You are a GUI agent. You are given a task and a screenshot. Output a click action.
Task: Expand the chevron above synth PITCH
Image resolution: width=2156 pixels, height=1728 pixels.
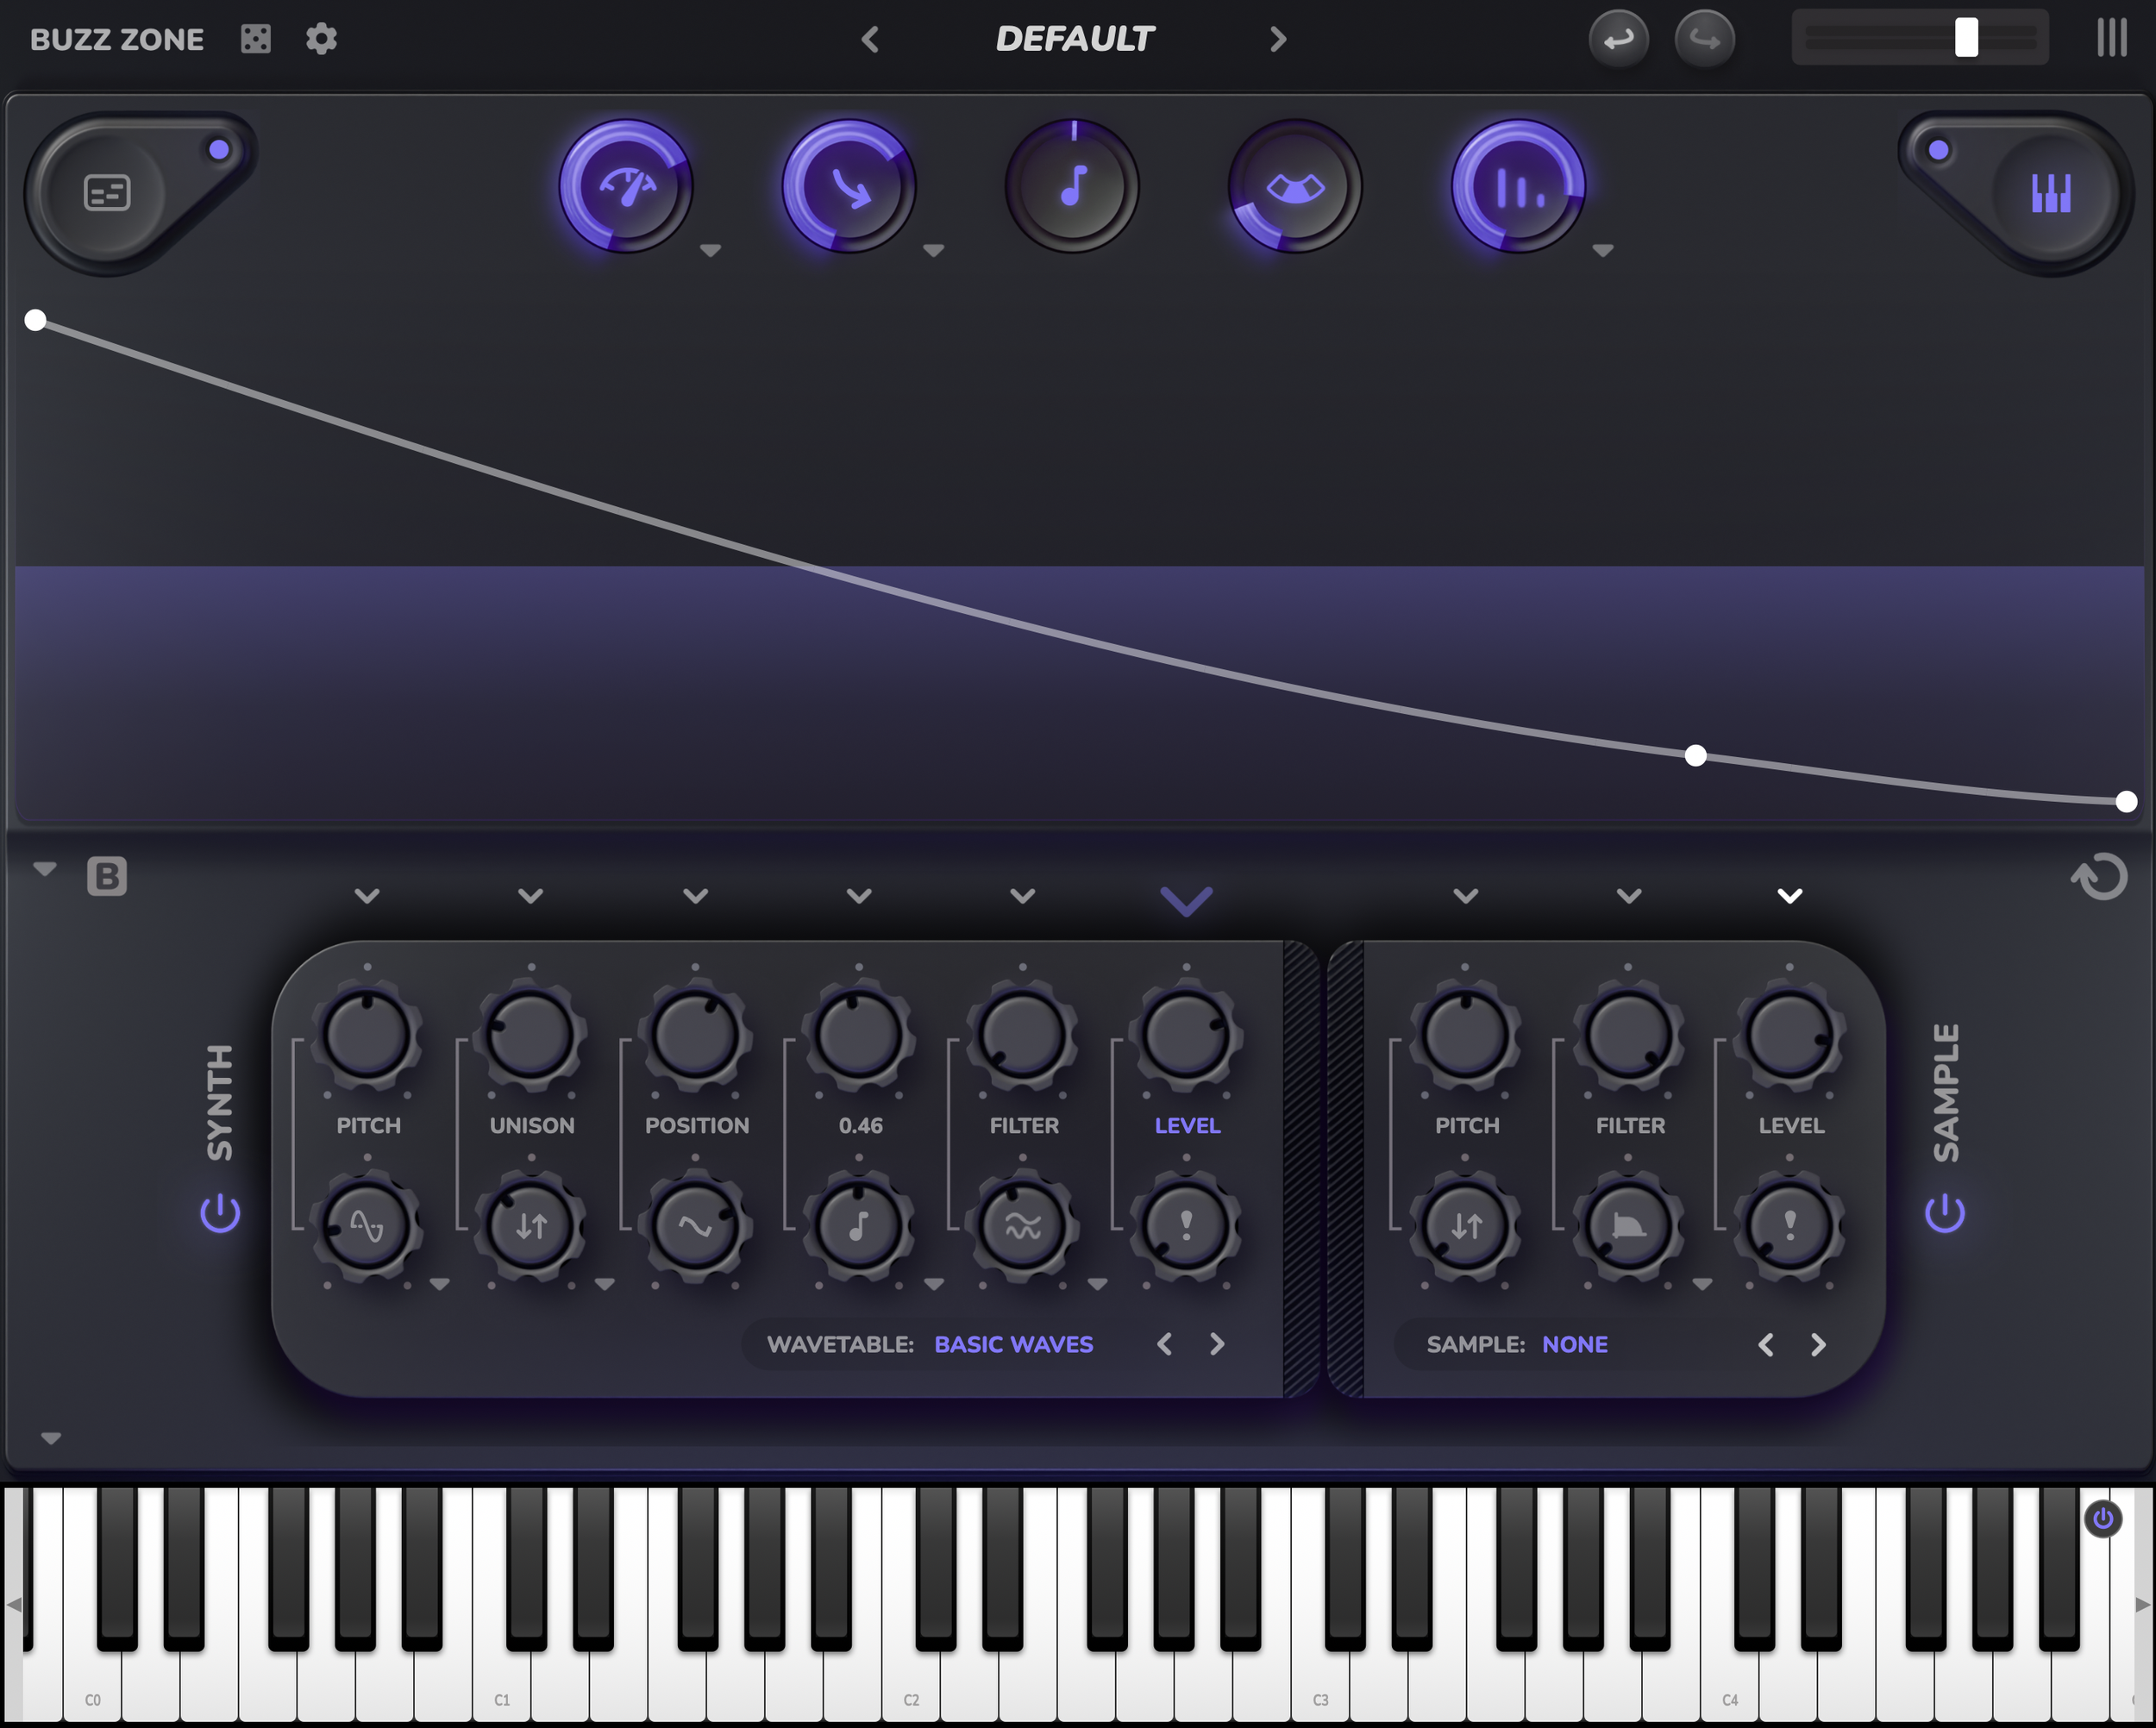pos(367,896)
